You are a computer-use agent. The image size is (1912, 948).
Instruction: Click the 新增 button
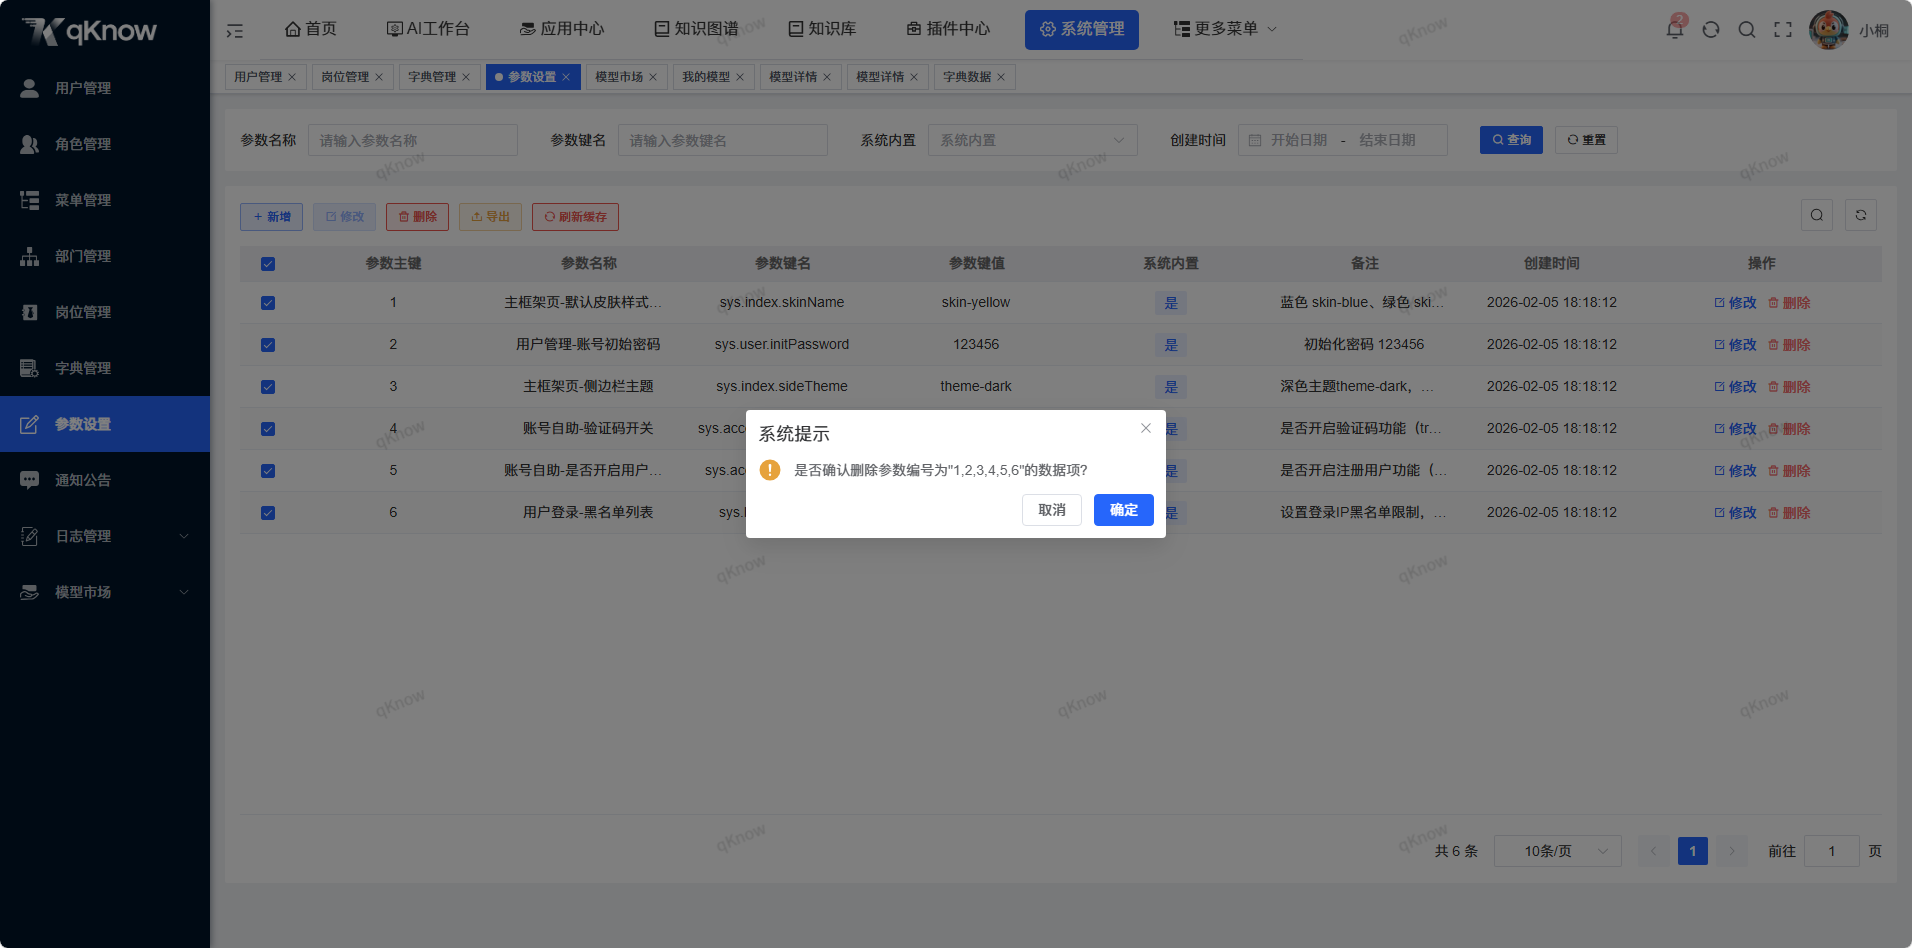point(271,217)
